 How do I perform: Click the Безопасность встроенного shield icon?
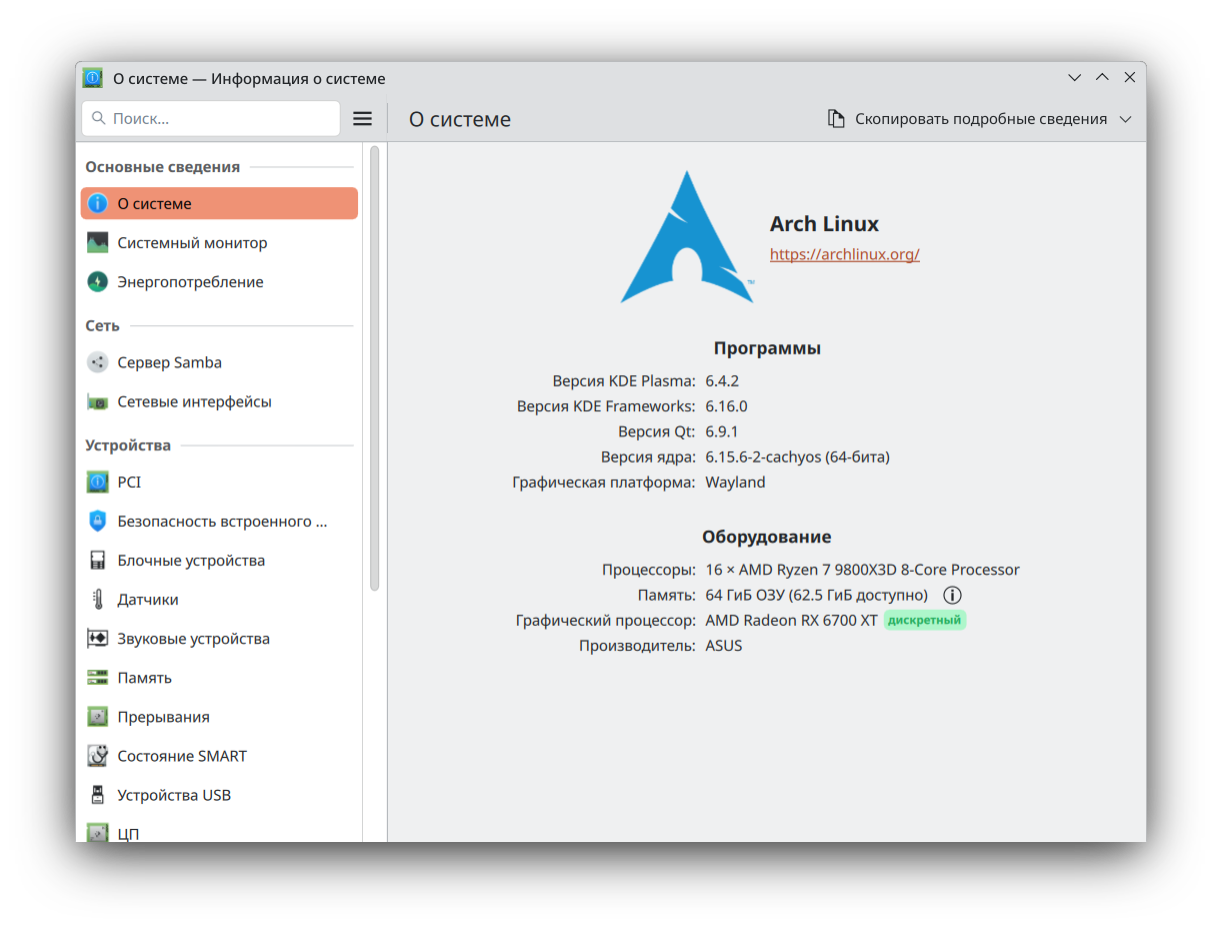97,521
